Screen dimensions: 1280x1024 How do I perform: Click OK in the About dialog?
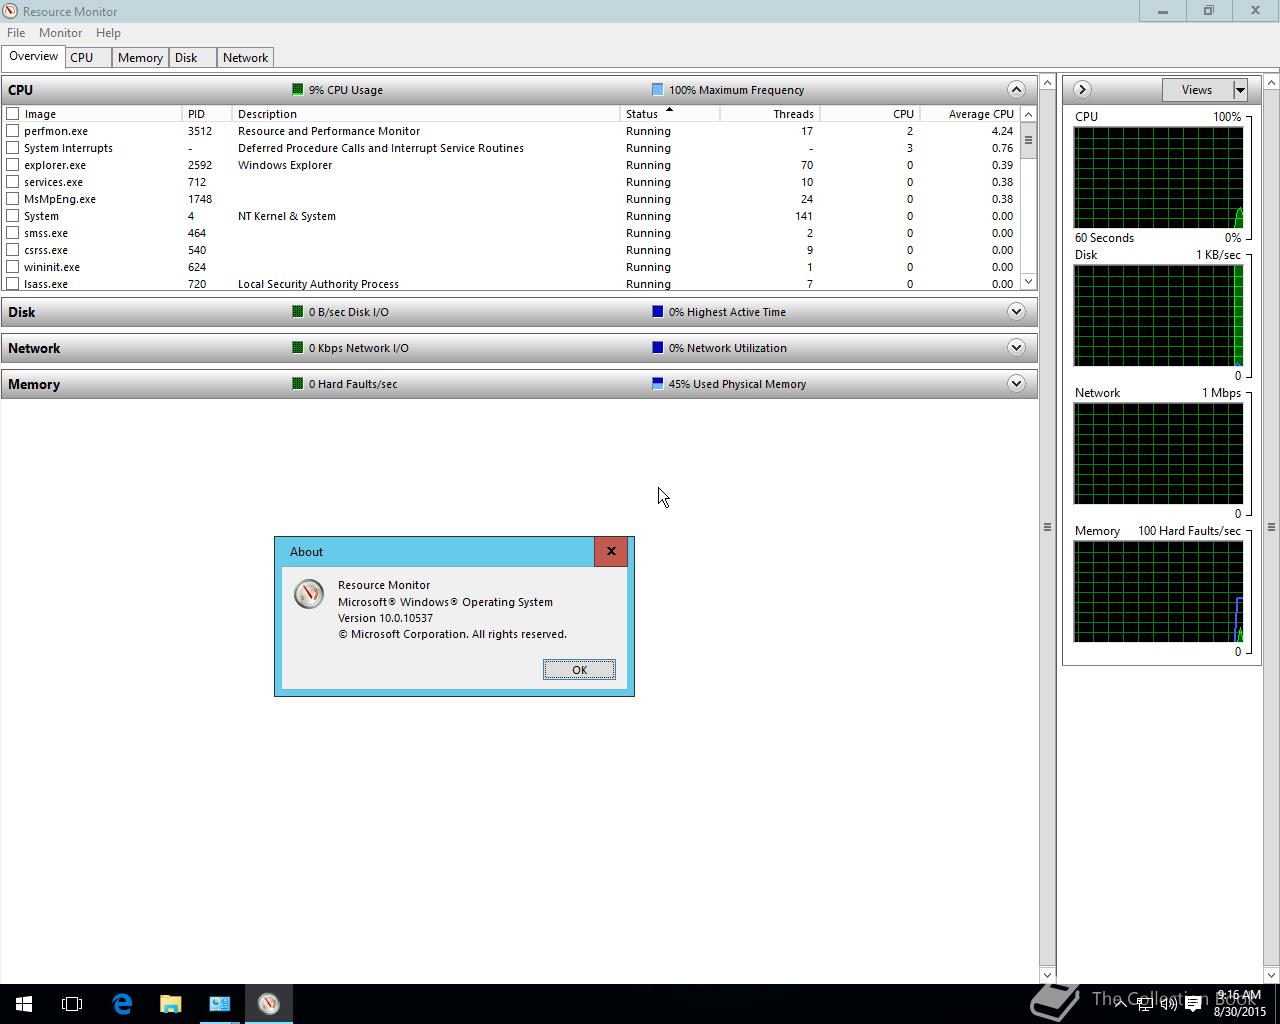(x=579, y=670)
